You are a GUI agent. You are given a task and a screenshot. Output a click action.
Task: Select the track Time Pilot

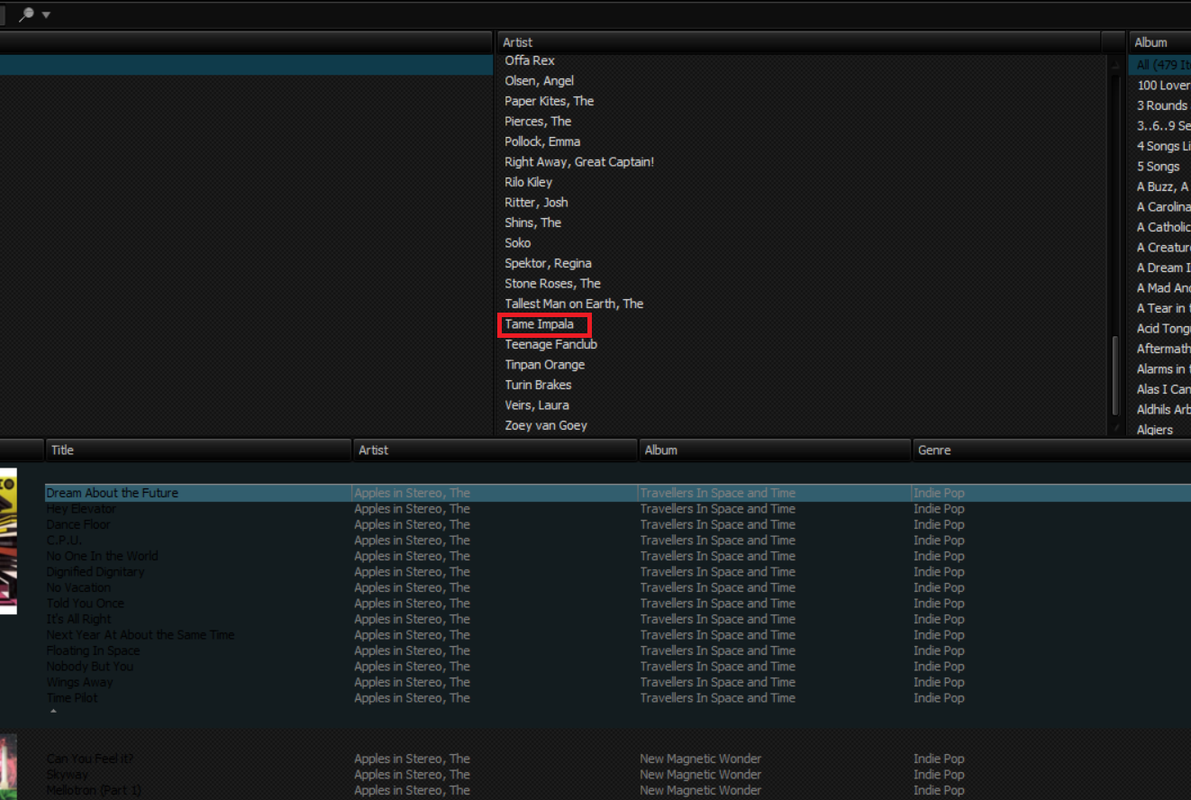pos(71,698)
